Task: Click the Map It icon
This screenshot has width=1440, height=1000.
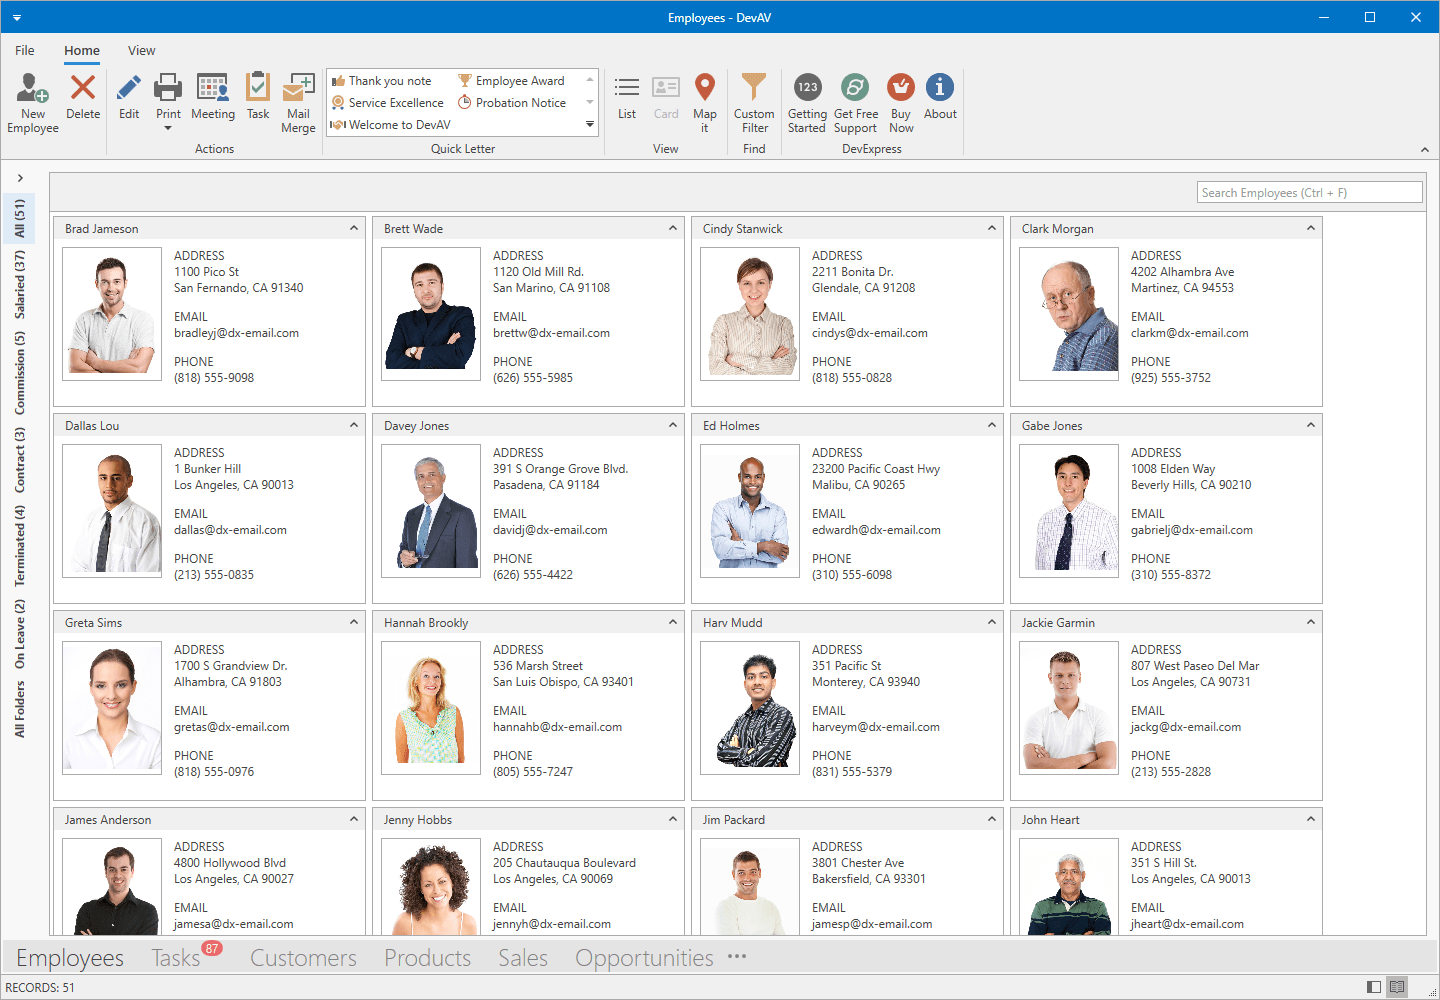Action: (x=705, y=100)
